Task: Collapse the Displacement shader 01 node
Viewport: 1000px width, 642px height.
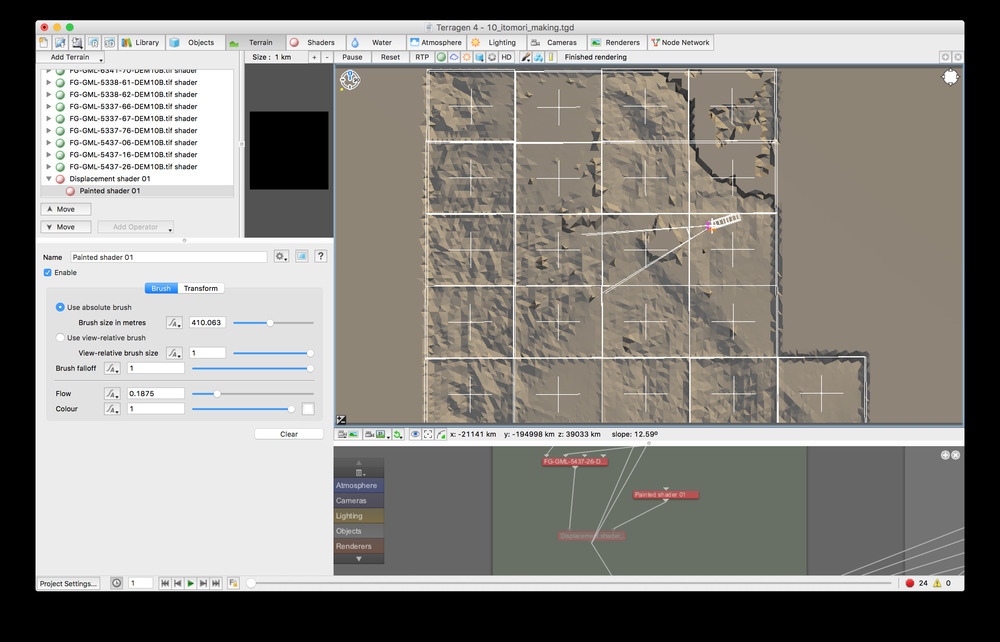Action: tap(48, 179)
